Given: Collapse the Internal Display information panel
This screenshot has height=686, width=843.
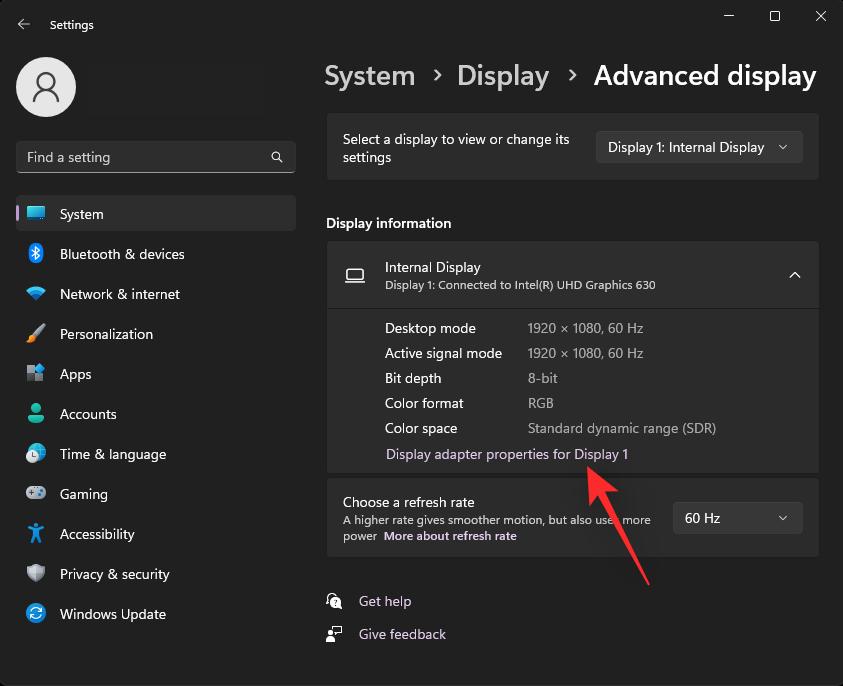Looking at the screenshot, I should 795,274.
